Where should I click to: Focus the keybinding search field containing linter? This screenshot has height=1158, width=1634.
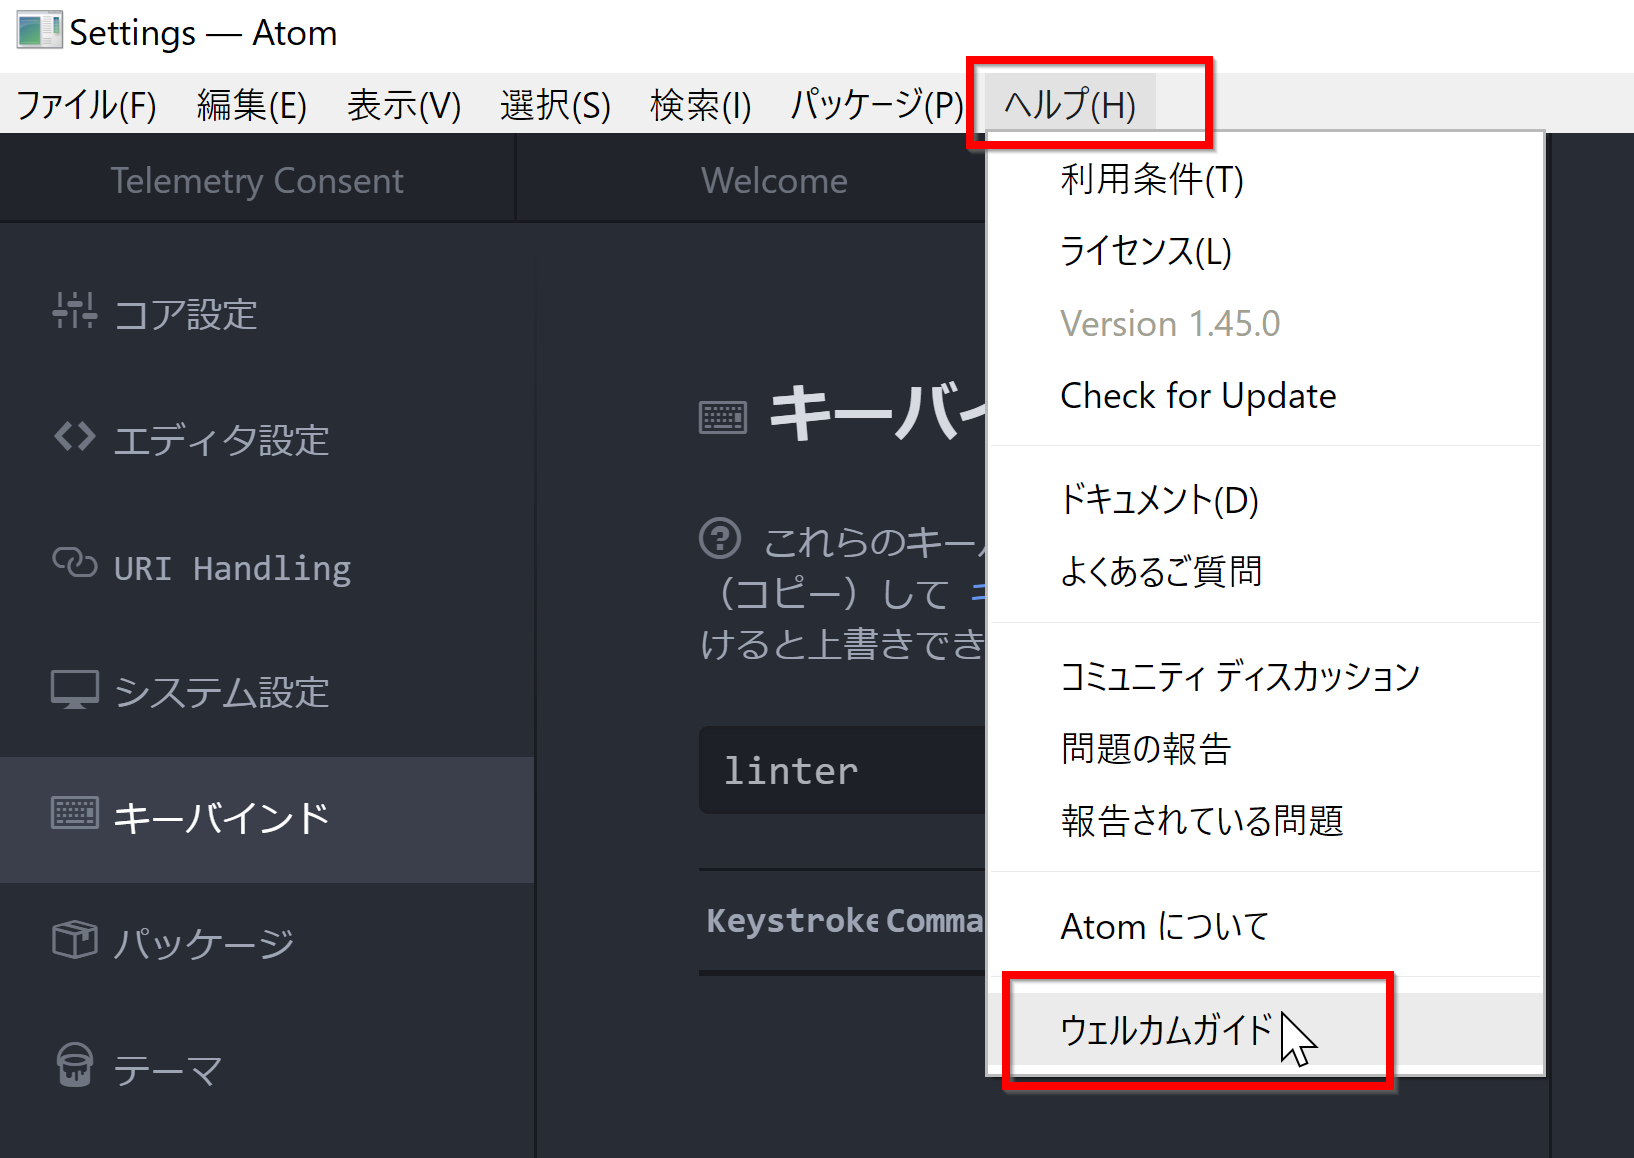[843, 770]
